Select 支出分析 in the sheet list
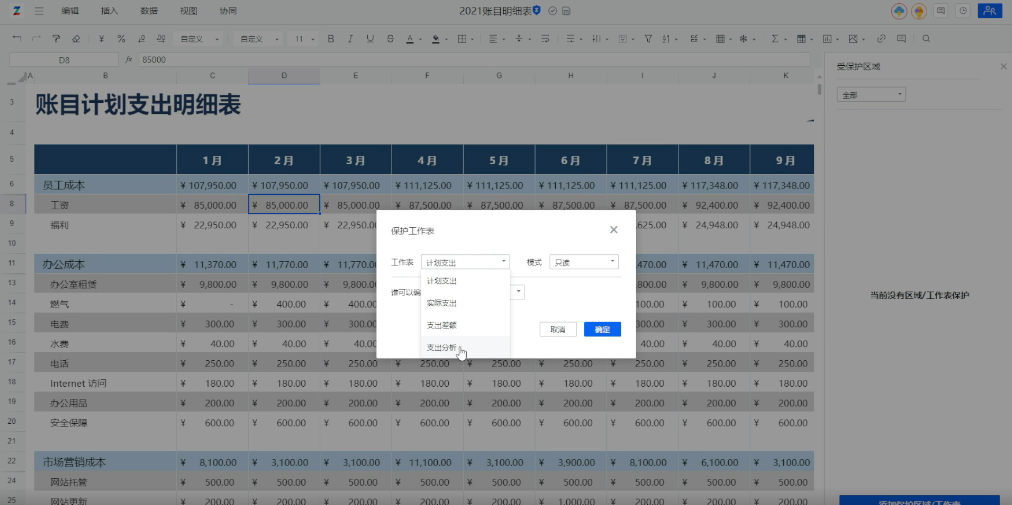1012x505 pixels. click(x=465, y=347)
